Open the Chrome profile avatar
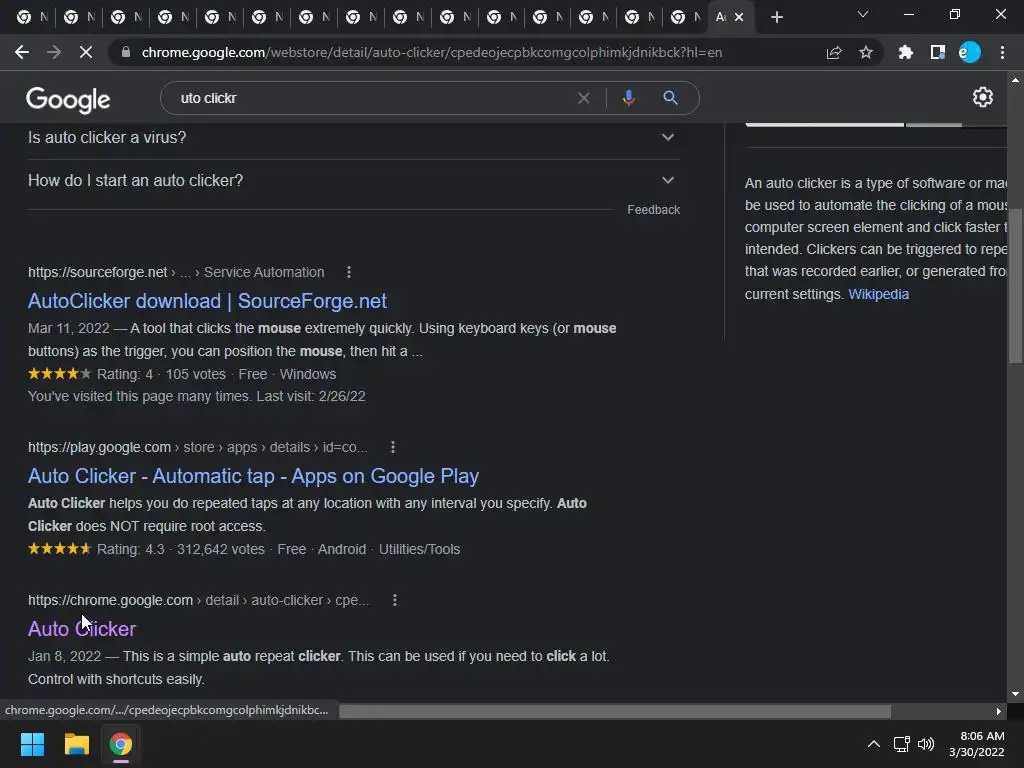Screen dimensions: 1024x768 pos(970,52)
